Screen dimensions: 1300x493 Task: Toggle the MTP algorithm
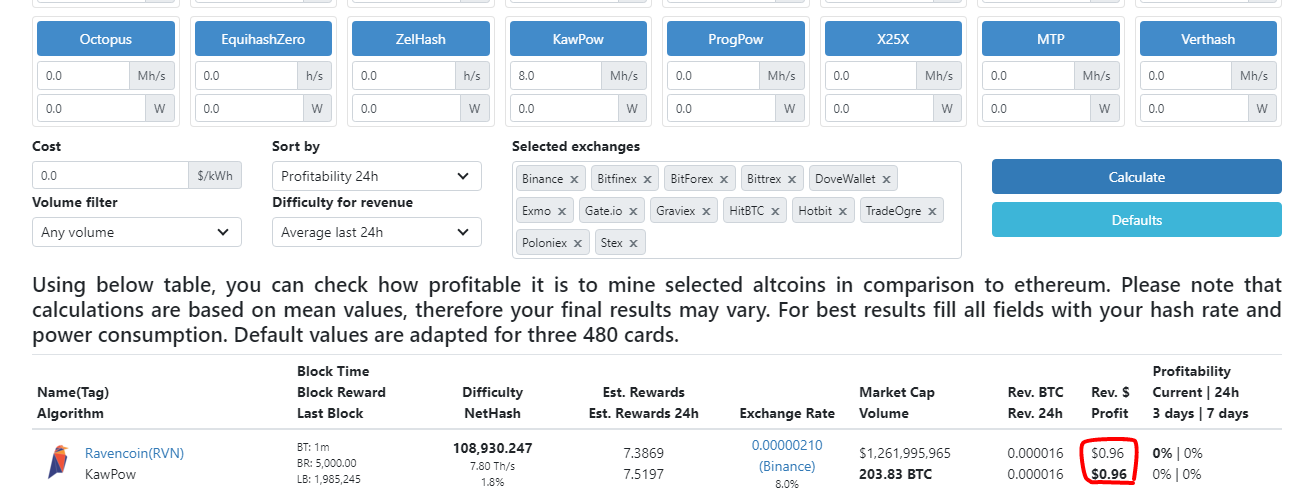[x=1051, y=40]
